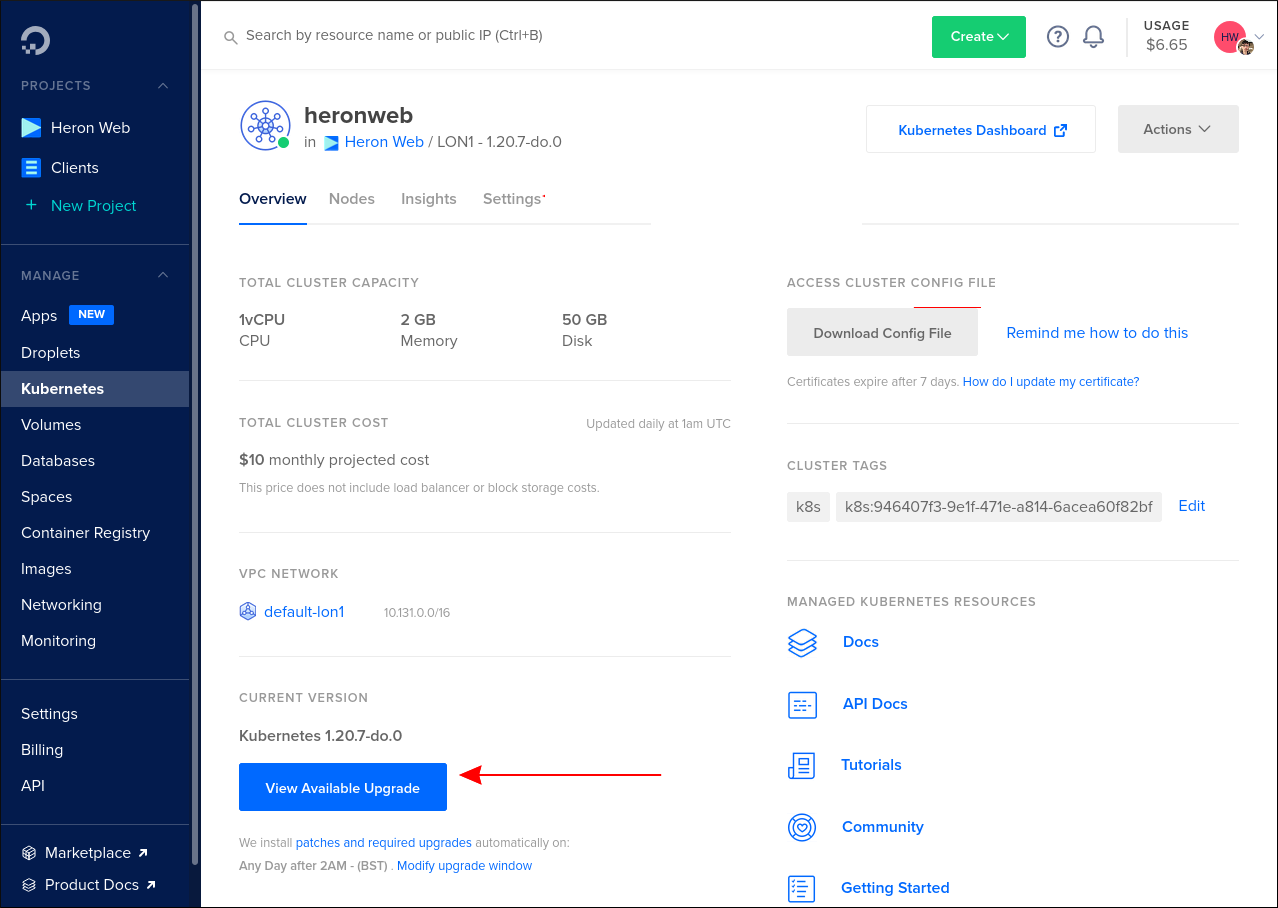Click patches and required upgrades link

[384, 843]
